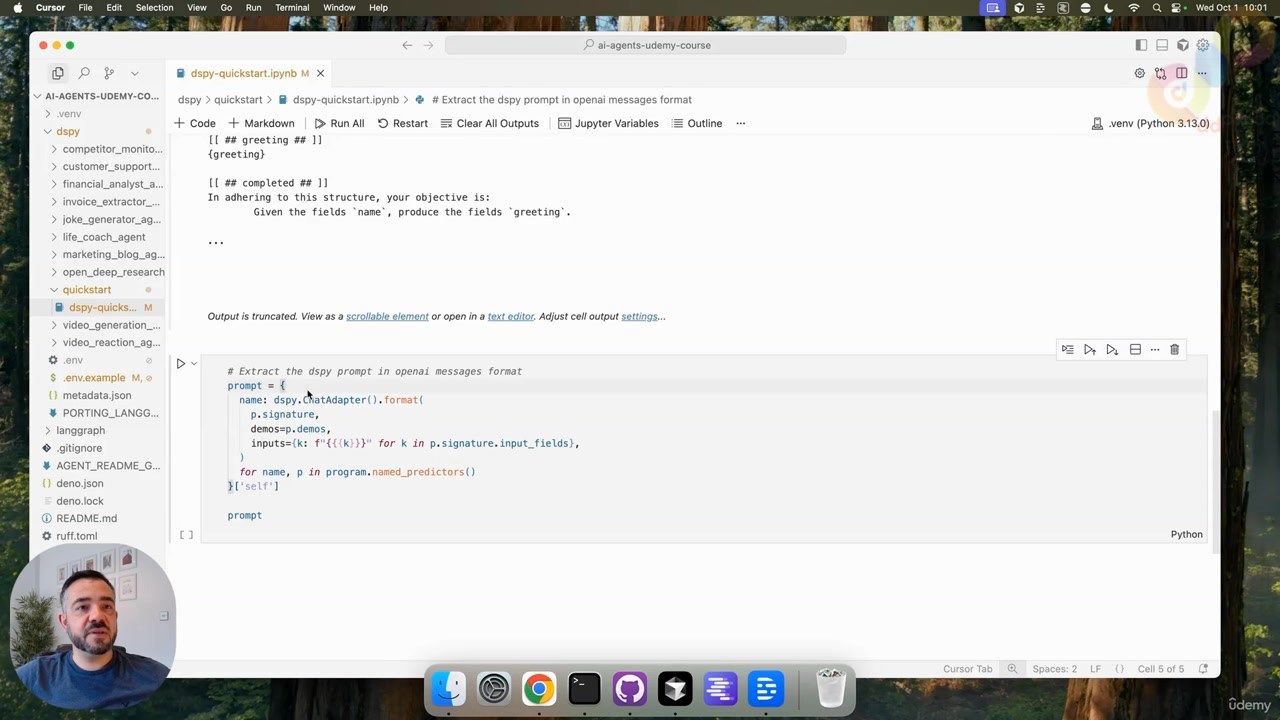This screenshot has height=720, width=1280.
Task: Expand the .venv folder
Action: coord(96,114)
